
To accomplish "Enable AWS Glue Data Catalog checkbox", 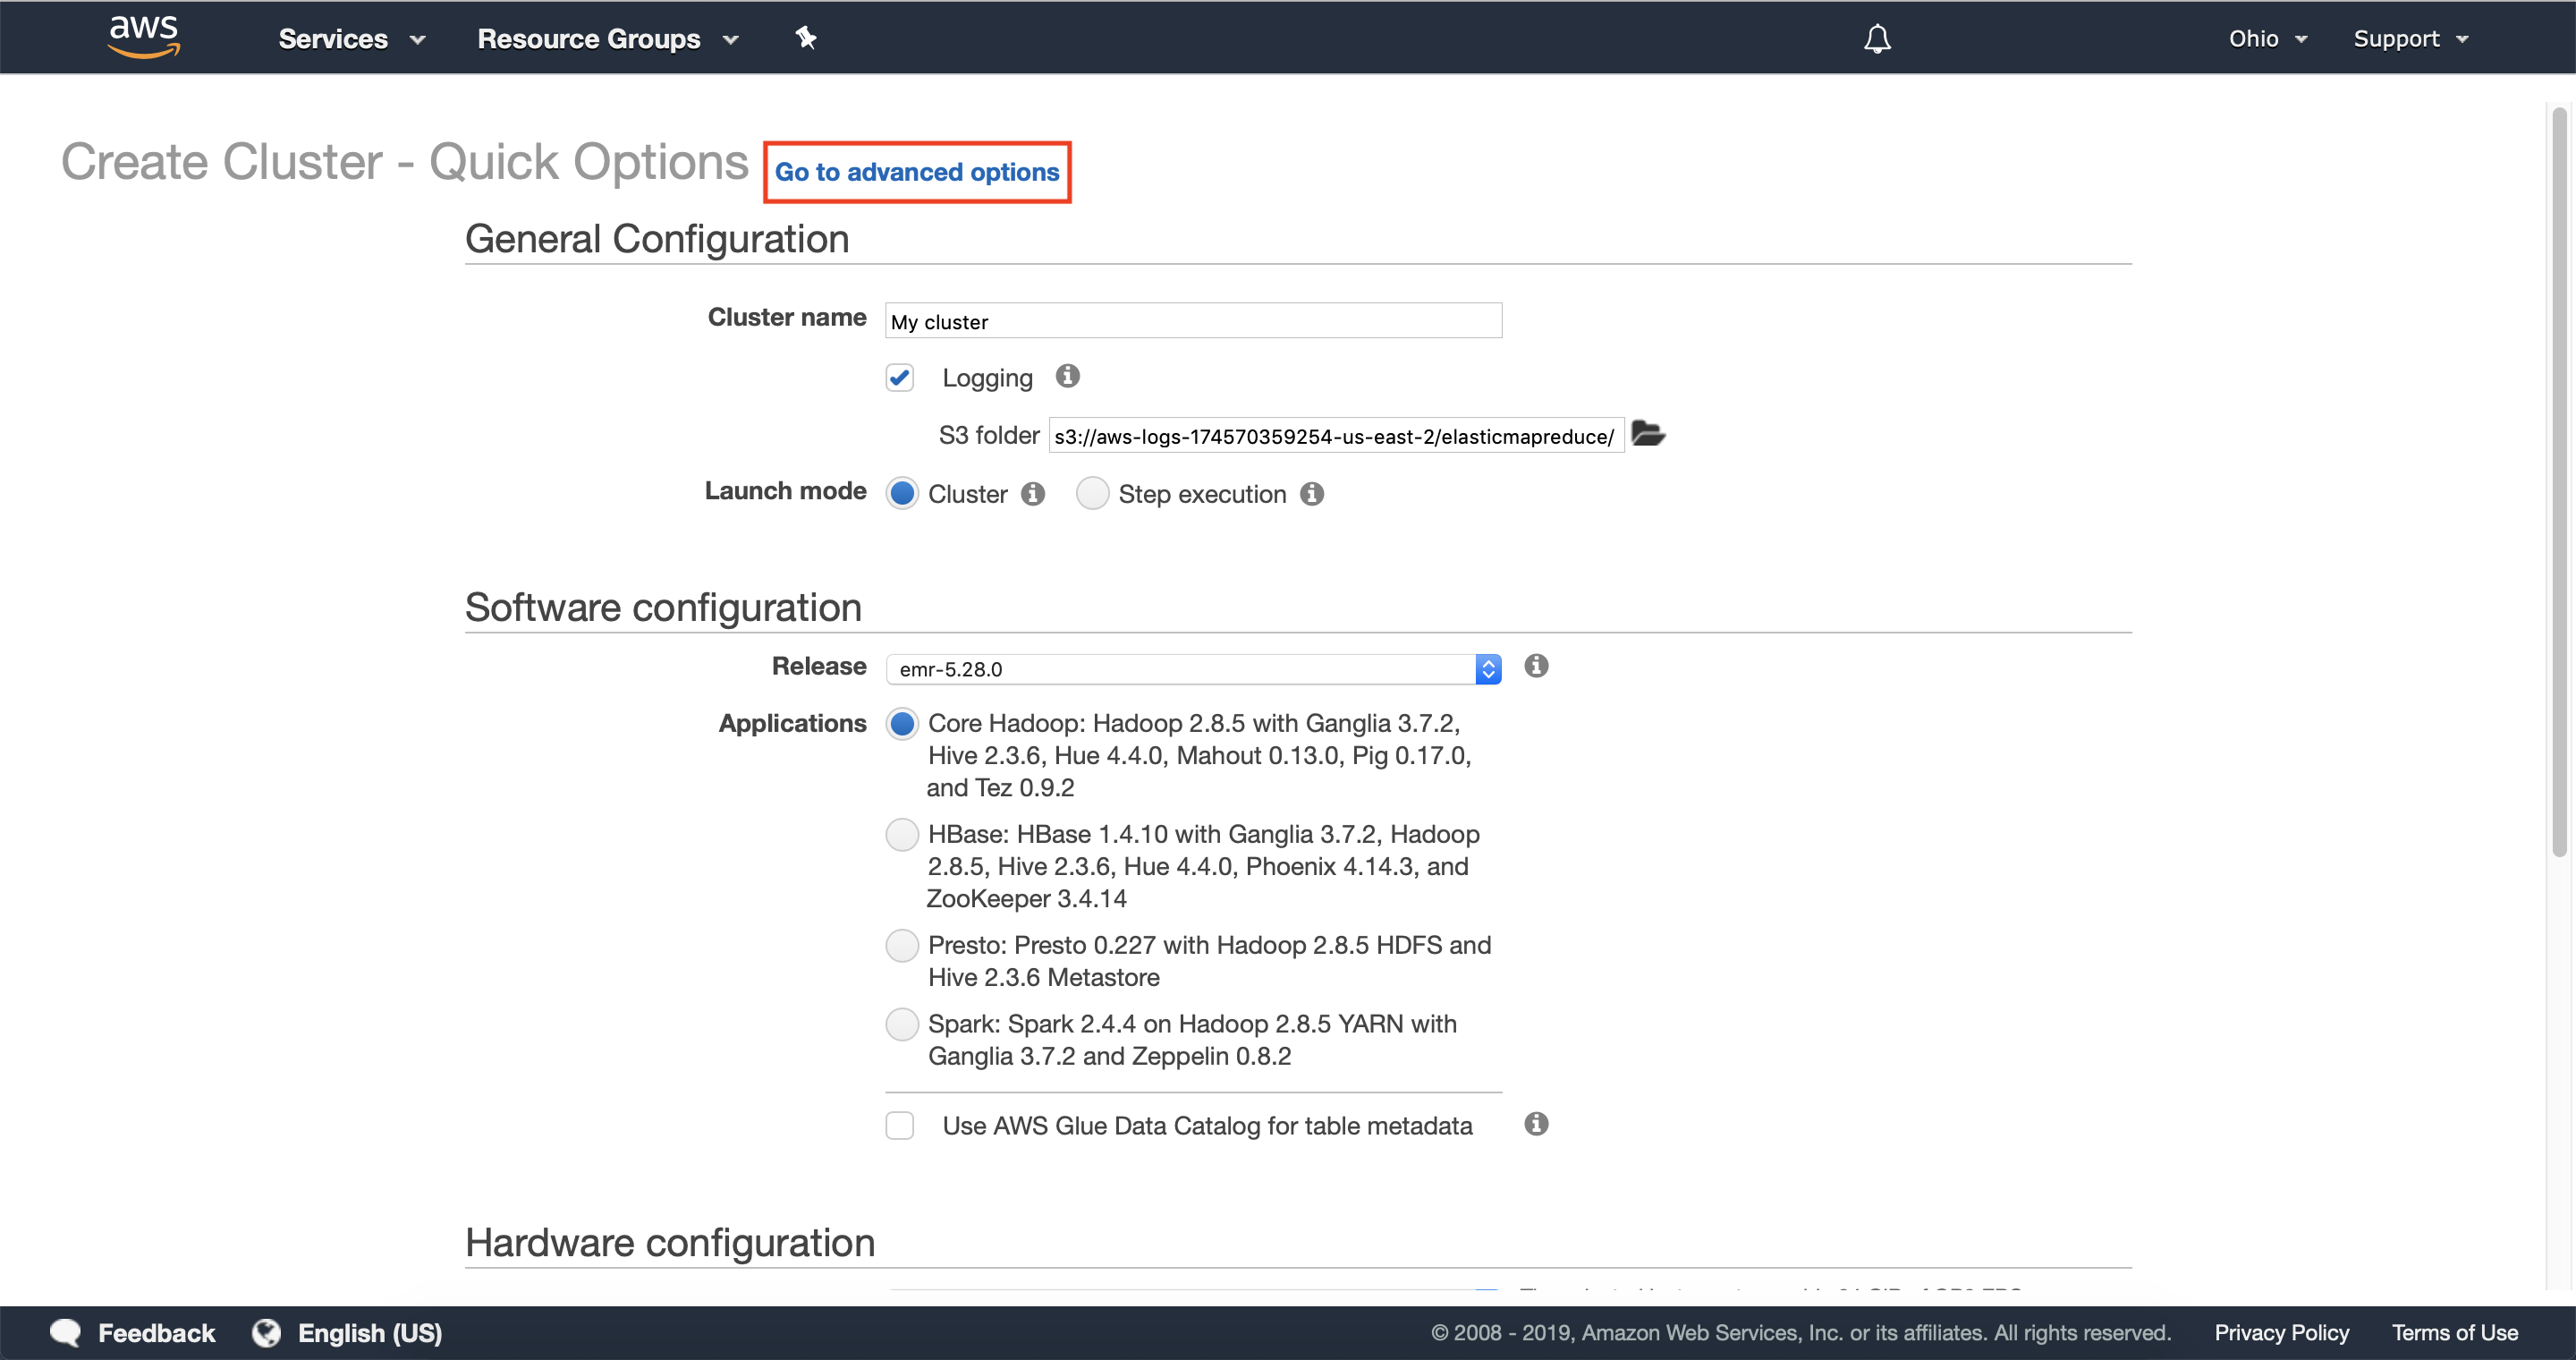I will (899, 1125).
